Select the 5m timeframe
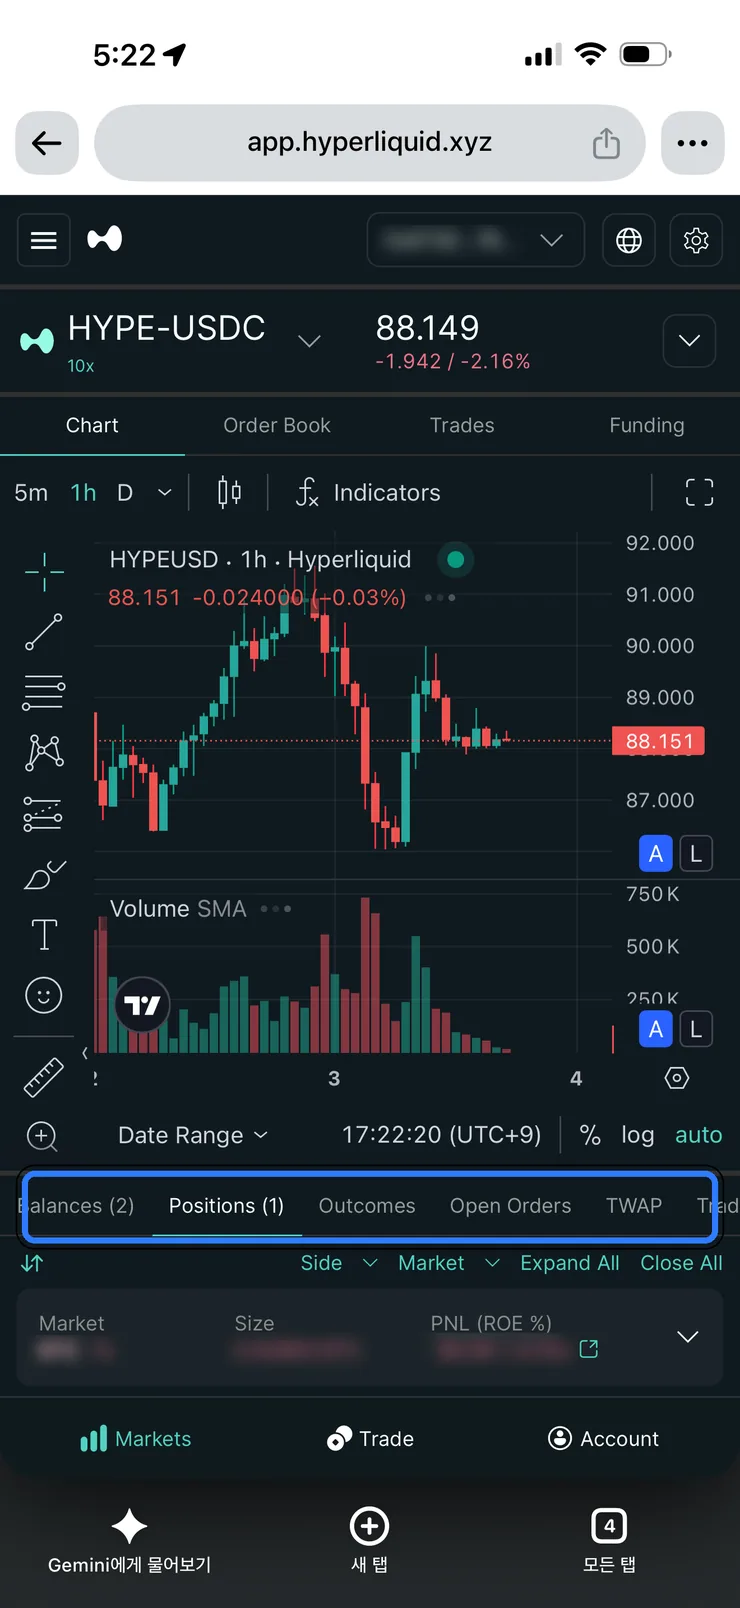Image resolution: width=740 pixels, height=1608 pixels. tap(31, 492)
